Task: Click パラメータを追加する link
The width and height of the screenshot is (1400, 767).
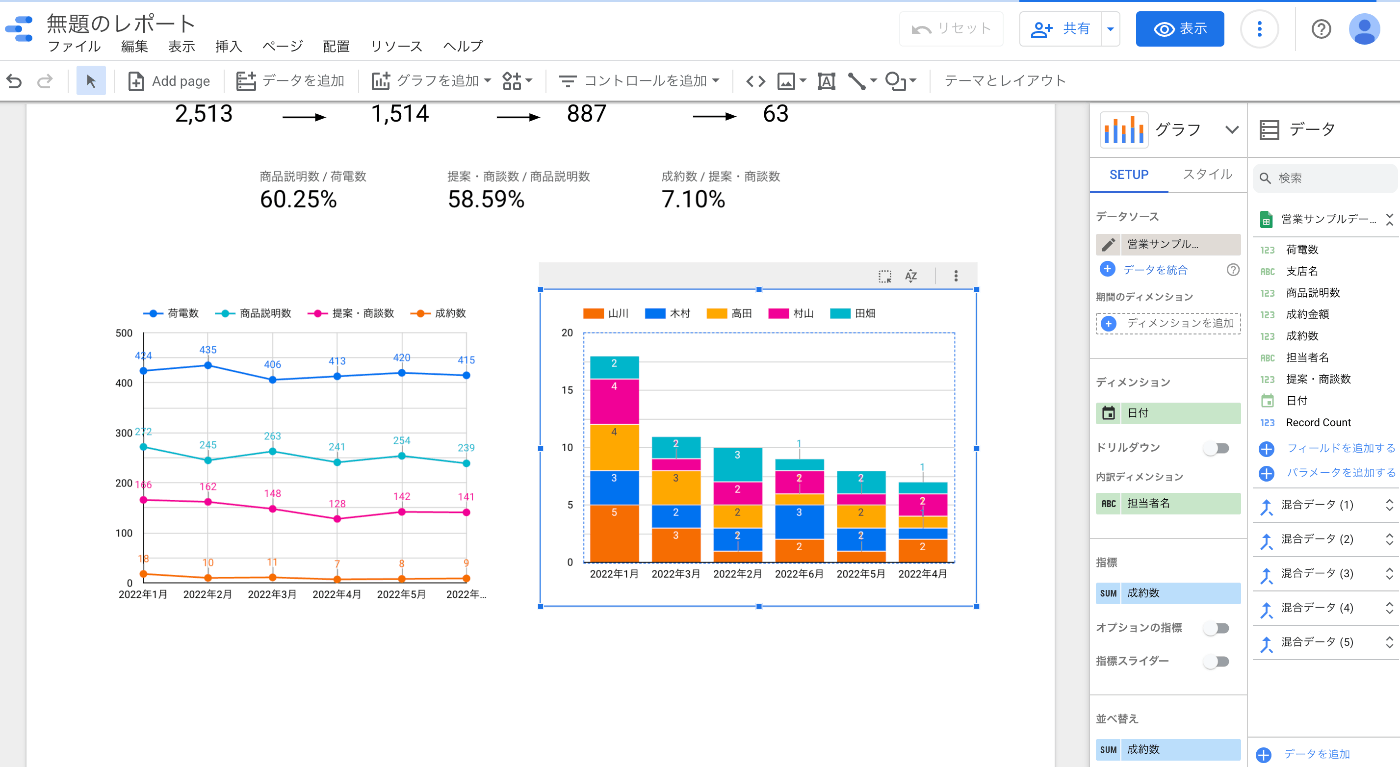Action: (x=1340, y=473)
